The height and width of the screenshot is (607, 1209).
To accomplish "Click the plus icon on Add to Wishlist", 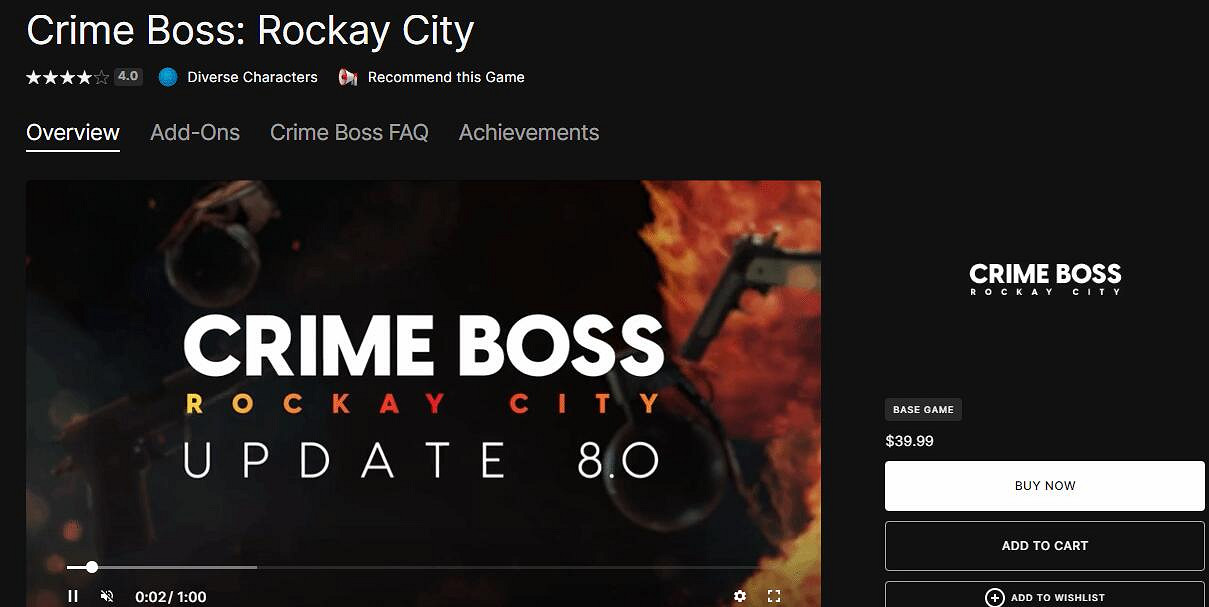I will [x=994, y=597].
